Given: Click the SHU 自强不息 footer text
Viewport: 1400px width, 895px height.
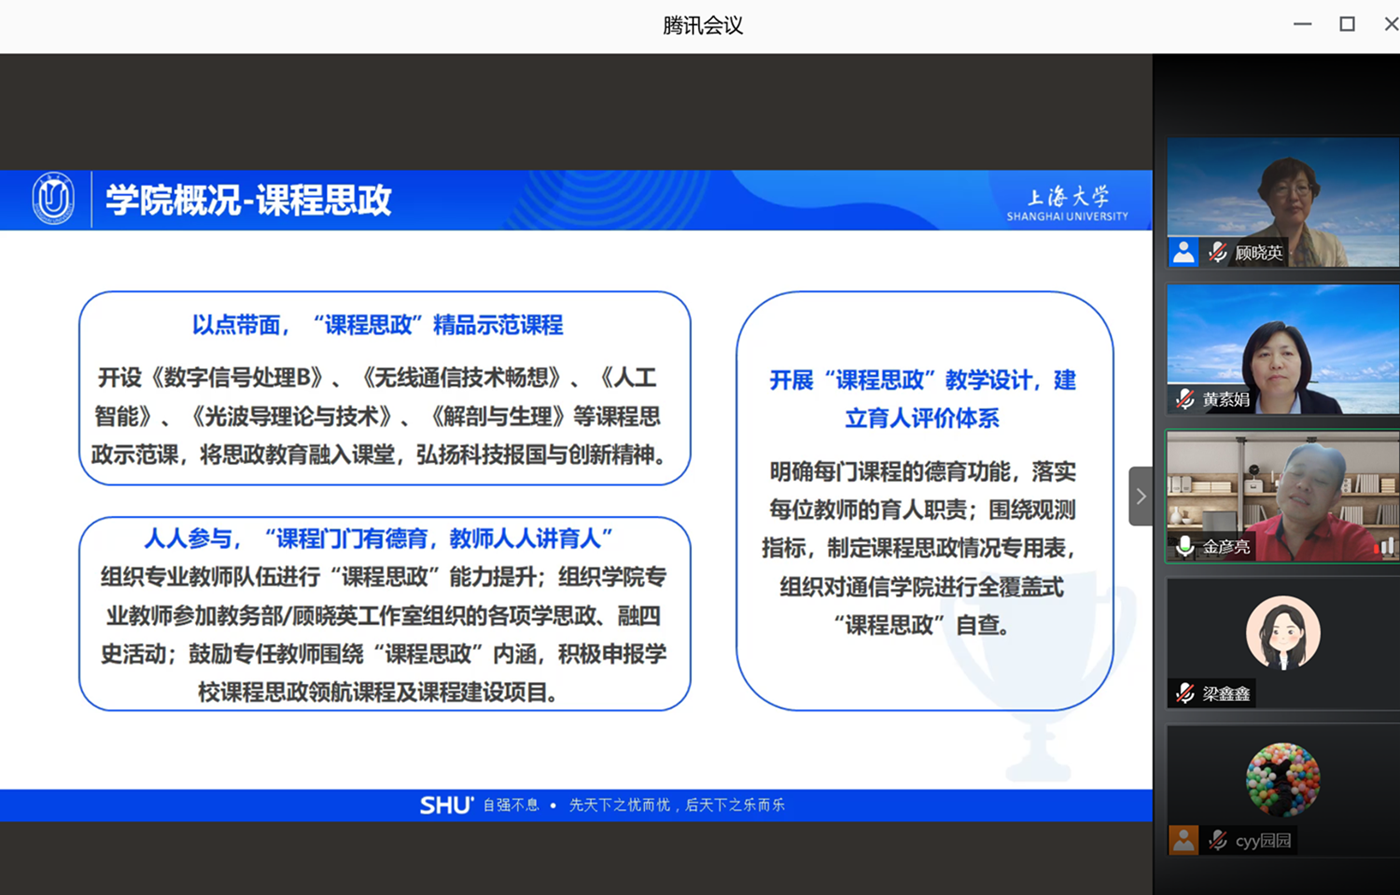Looking at the screenshot, I should pos(479,805).
